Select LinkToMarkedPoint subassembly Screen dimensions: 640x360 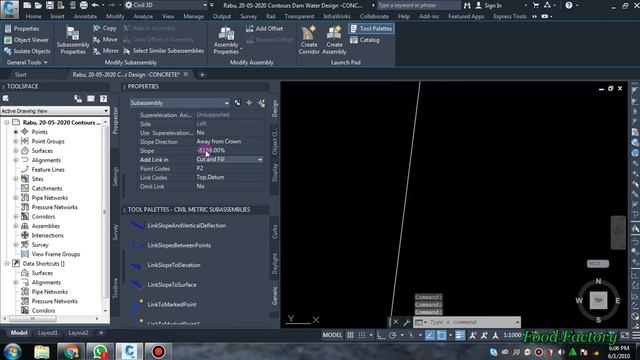click(164, 304)
